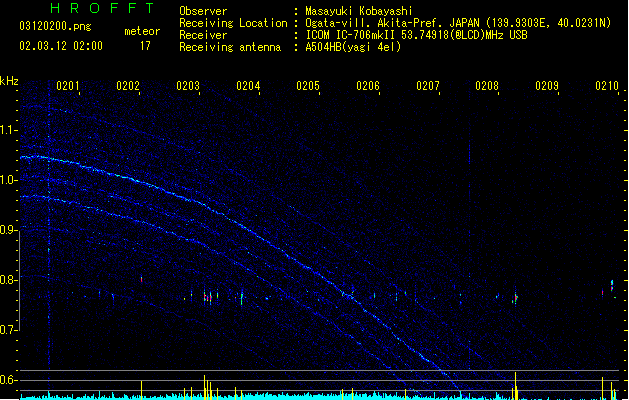This screenshot has width=629, height=400.
Task: Click the Receiver field label
Action: [203, 35]
